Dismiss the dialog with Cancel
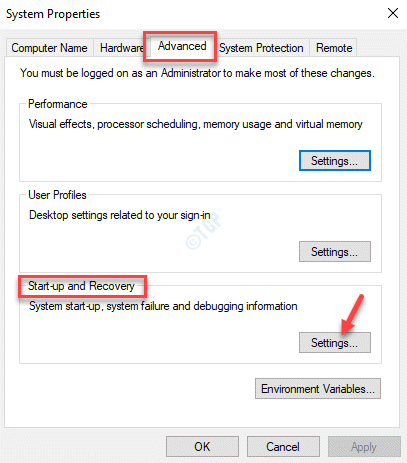Viewport: 407px width, 463px height. click(x=283, y=447)
